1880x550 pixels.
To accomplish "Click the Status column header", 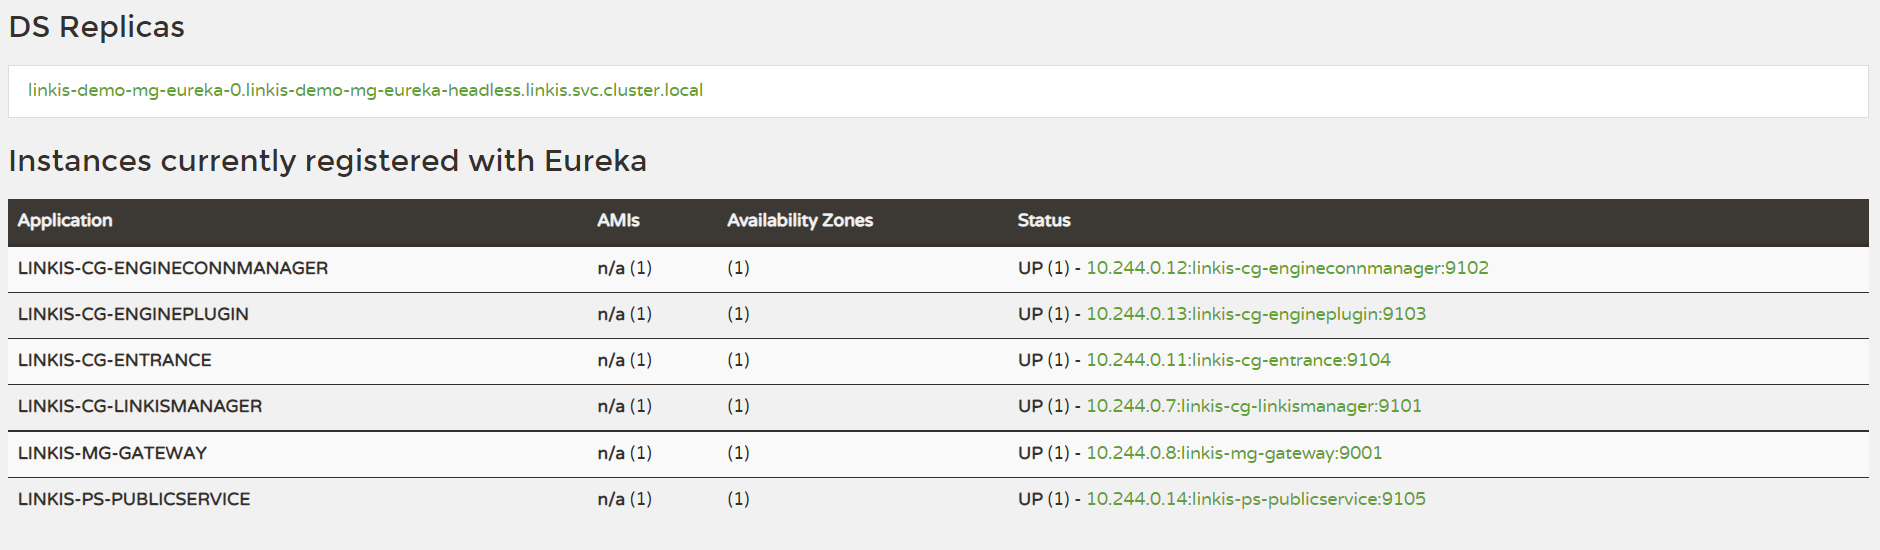I will (1044, 221).
